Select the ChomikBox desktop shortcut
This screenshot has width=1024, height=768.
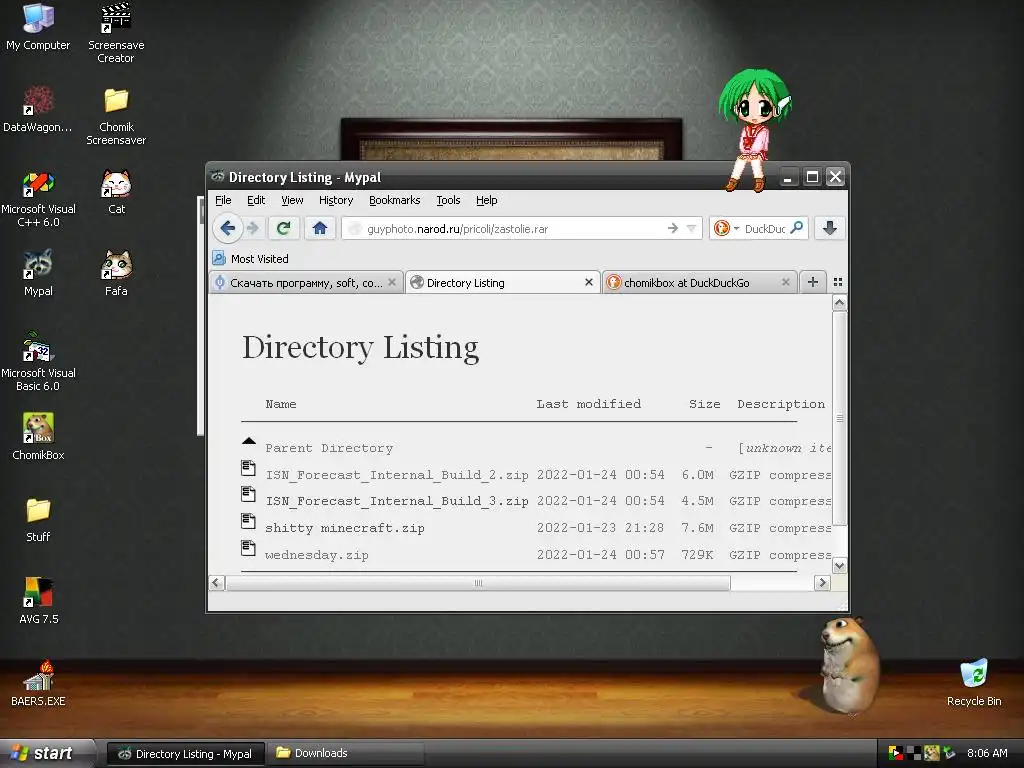coord(38,436)
